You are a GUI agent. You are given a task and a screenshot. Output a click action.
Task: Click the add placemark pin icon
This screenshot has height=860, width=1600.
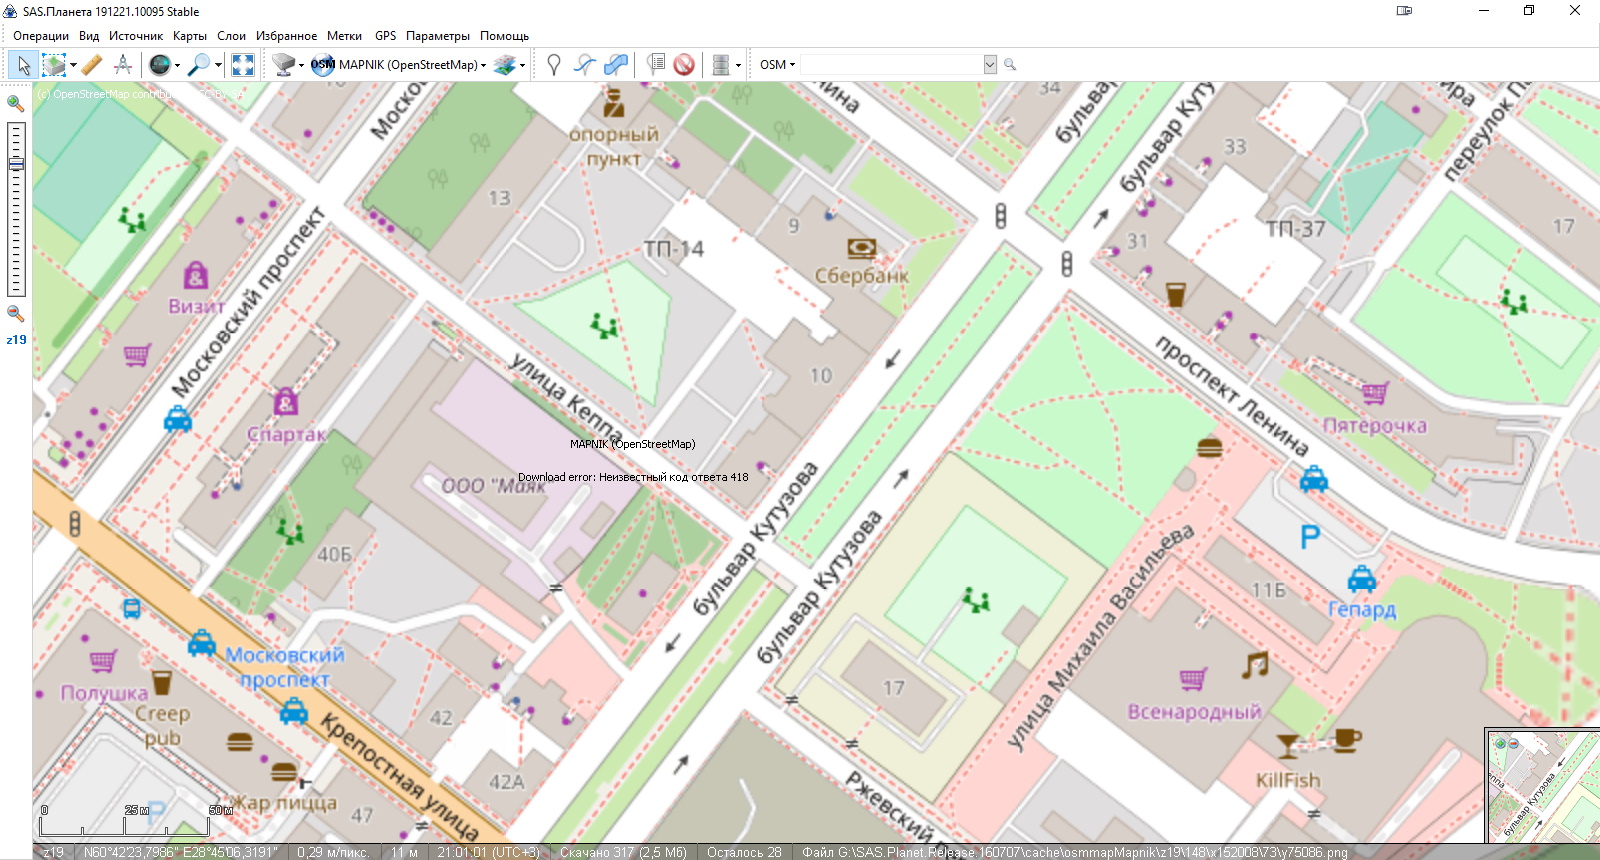[553, 65]
